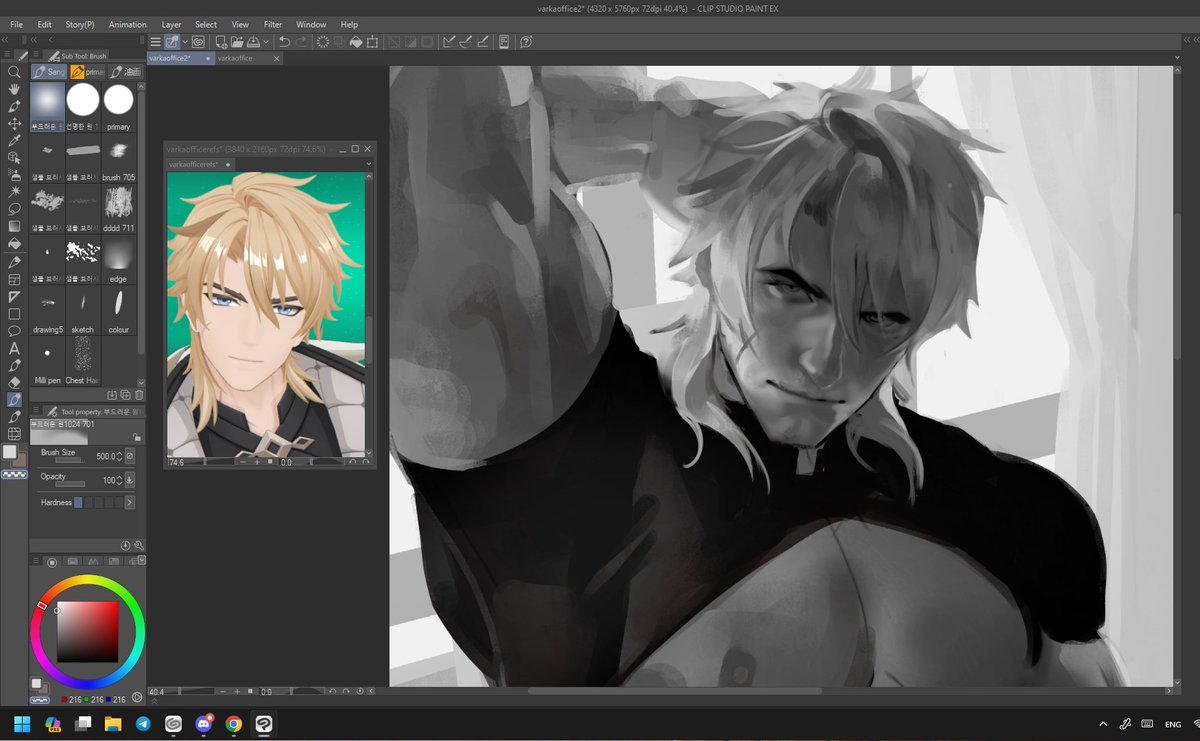Open the Tool property panel menu
Image resolution: width=1200 pixels, height=741 pixels.
pyautogui.click(x=36, y=411)
